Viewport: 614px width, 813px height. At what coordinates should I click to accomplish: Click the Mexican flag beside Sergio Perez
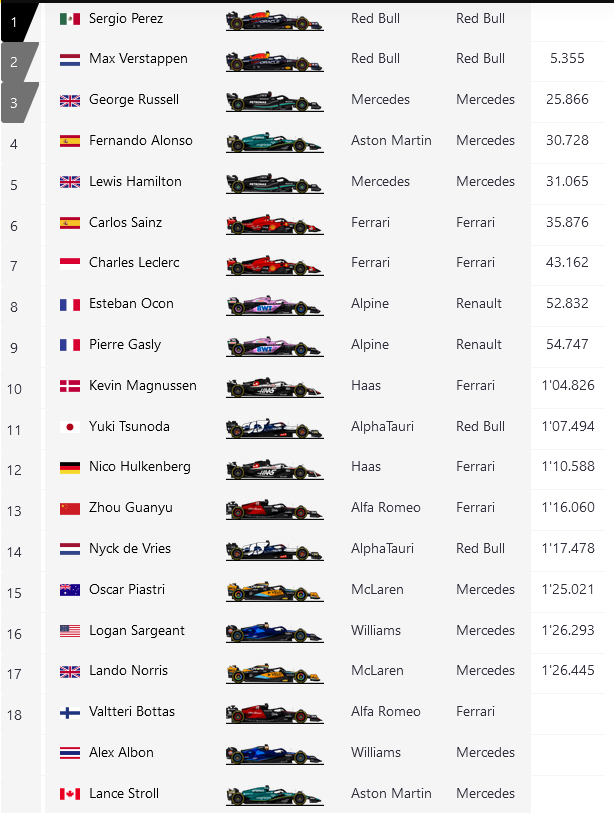(x=70, y=19)
